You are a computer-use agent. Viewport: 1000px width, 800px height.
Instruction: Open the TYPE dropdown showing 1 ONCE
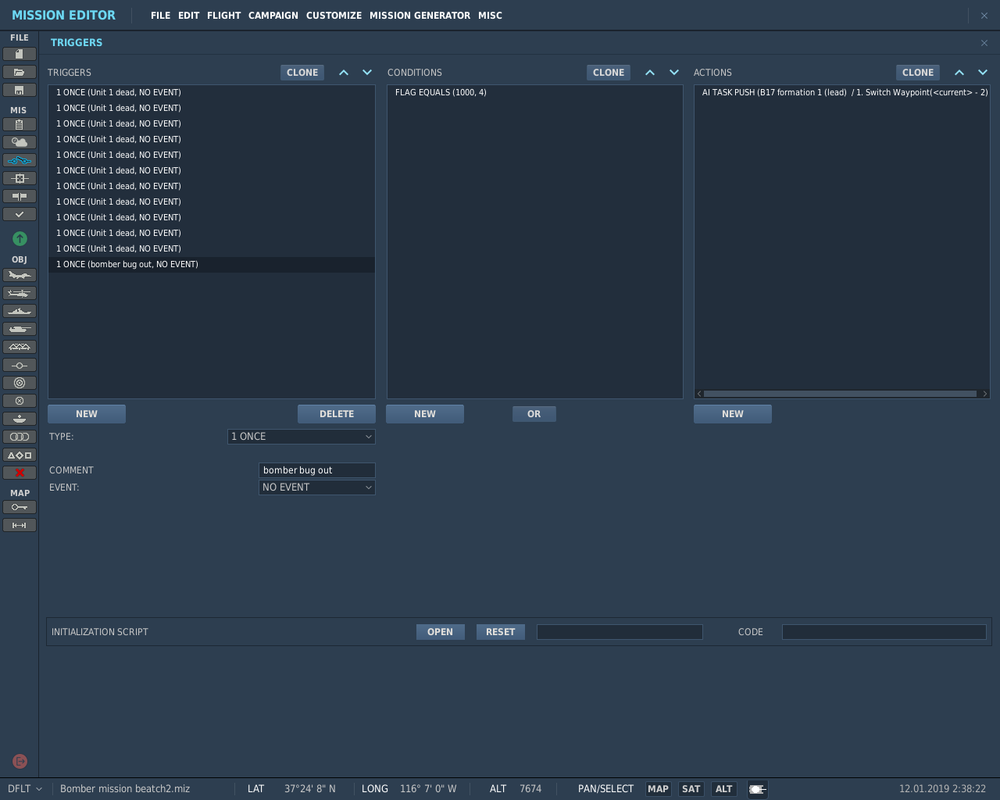[x=300, y=436]
